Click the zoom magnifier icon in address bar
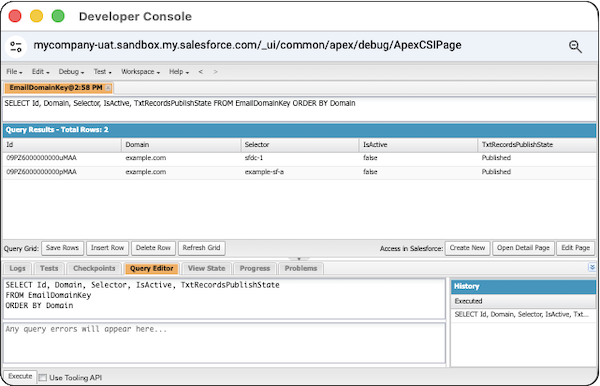Screen dimensions: 600x386 tap(575, 47)
